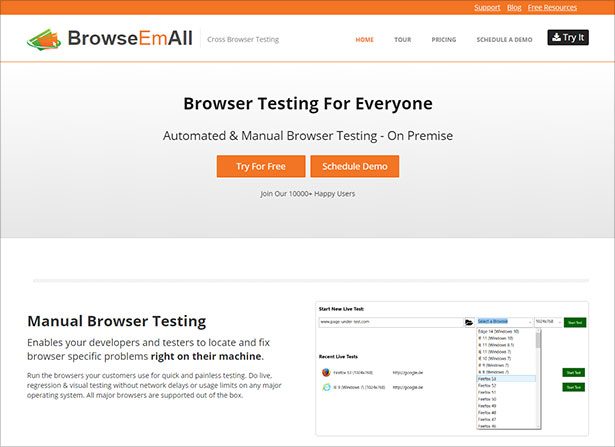Click the Try It download button
Image resolution: width=615 pixels, height=447 pixels.
click(x=568, y=38)
